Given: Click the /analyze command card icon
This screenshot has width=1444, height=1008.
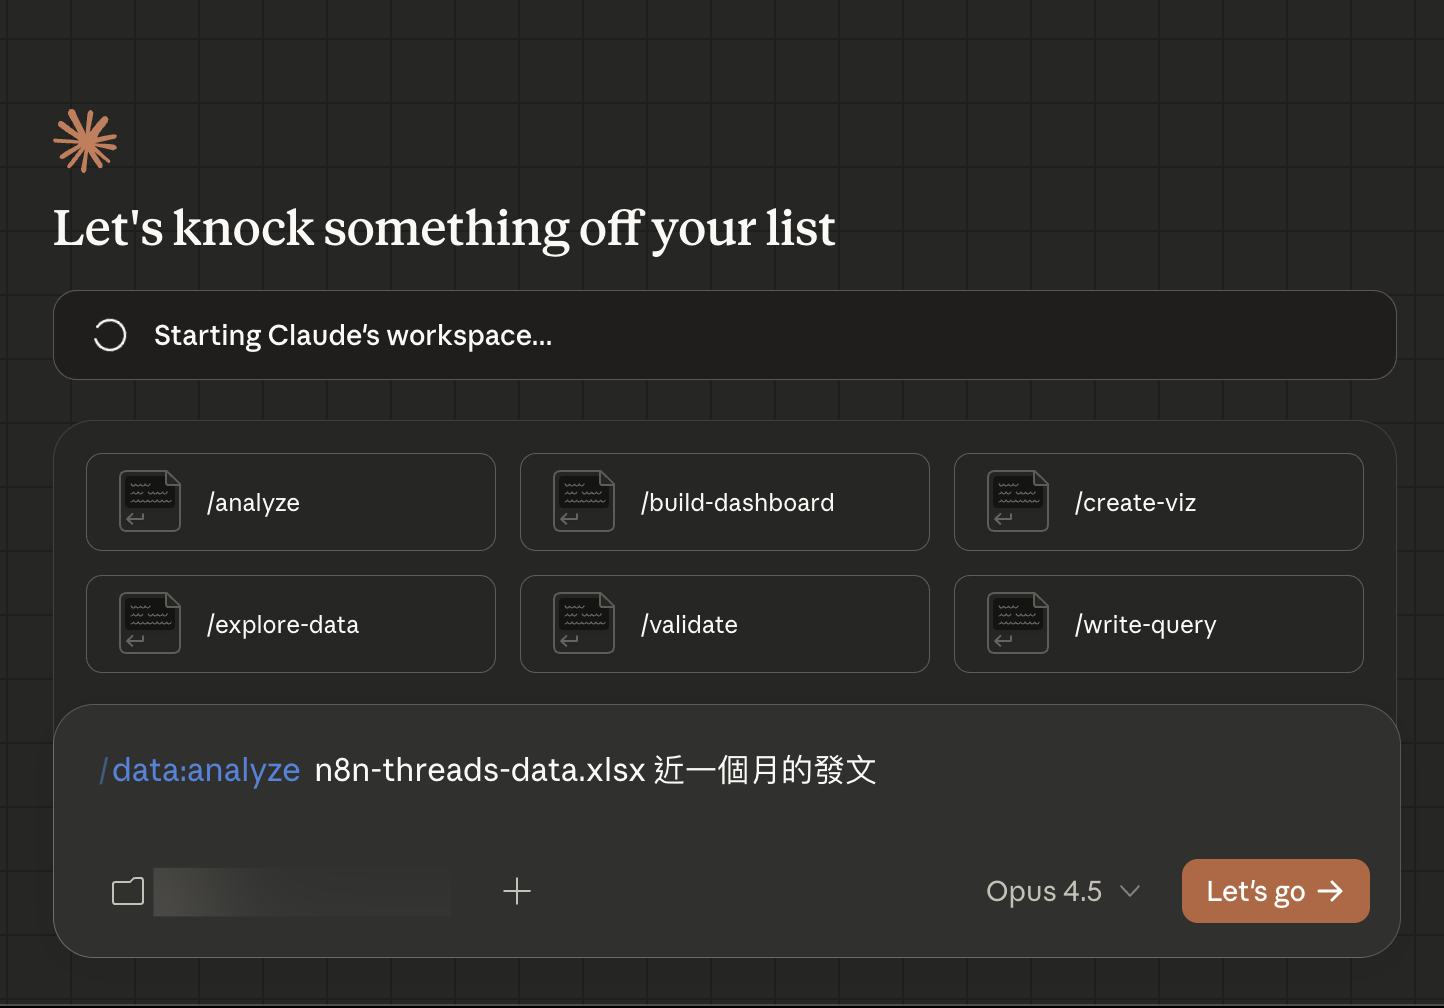Looking at the screenshot, I should 149,502.
